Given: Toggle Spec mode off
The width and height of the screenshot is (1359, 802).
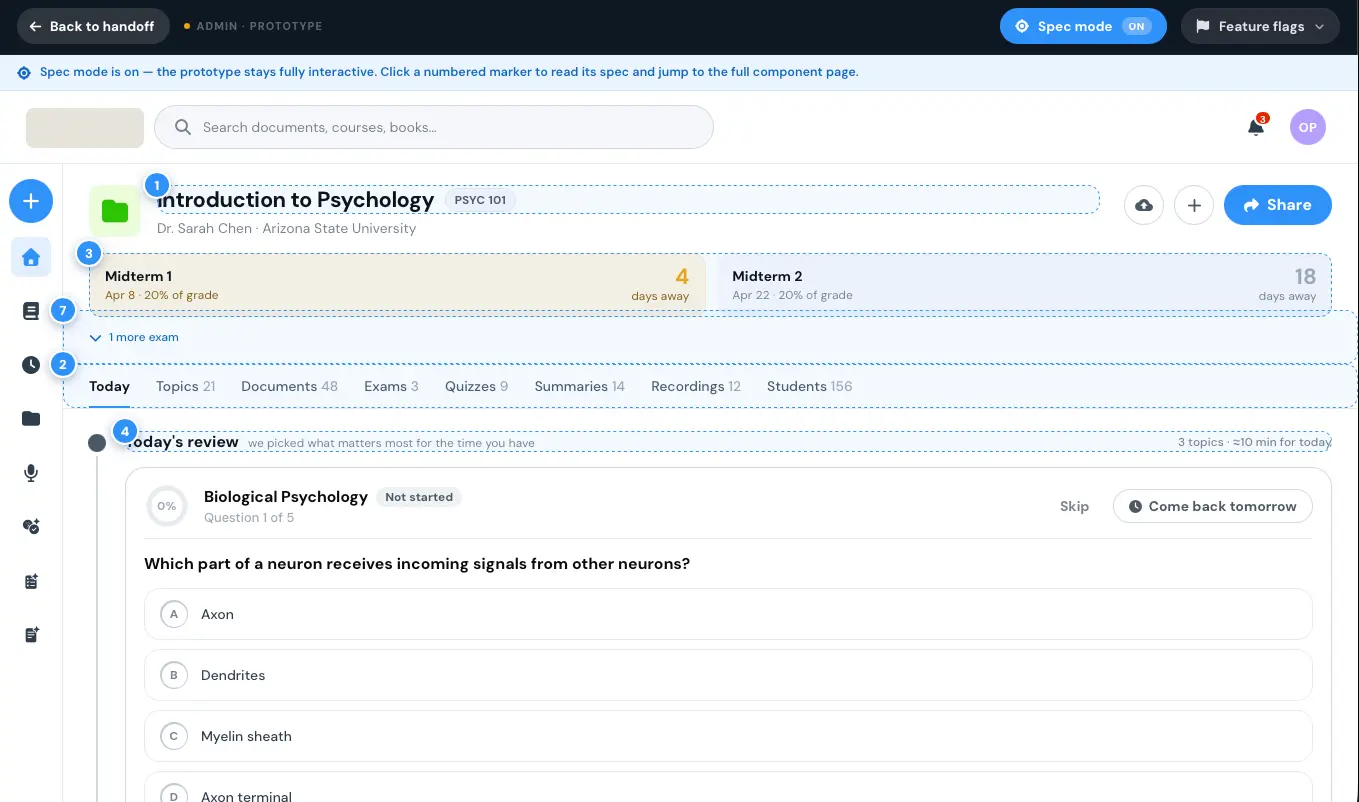Looking at the screenshot, I should (x=1083, y=26).
